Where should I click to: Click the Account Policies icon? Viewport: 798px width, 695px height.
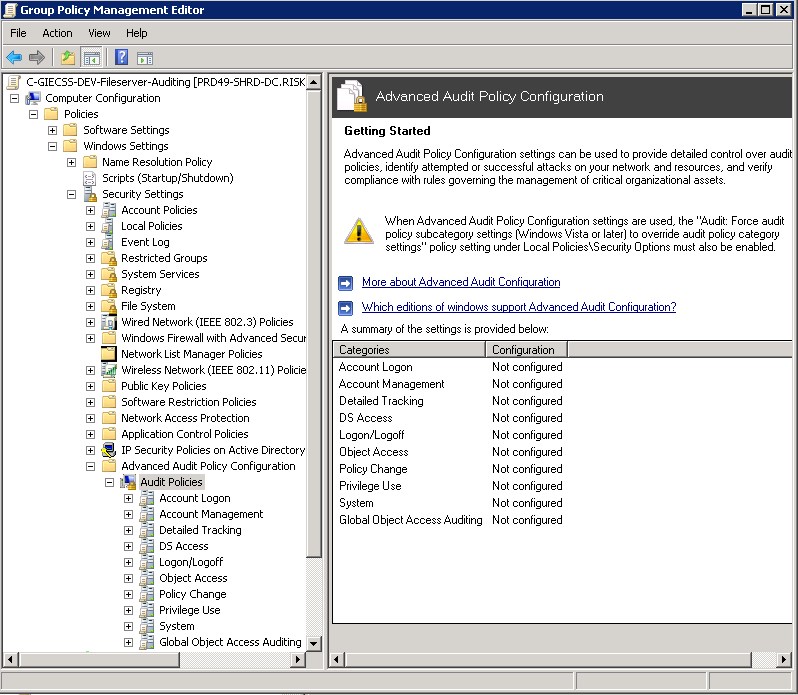click(109, 210)
